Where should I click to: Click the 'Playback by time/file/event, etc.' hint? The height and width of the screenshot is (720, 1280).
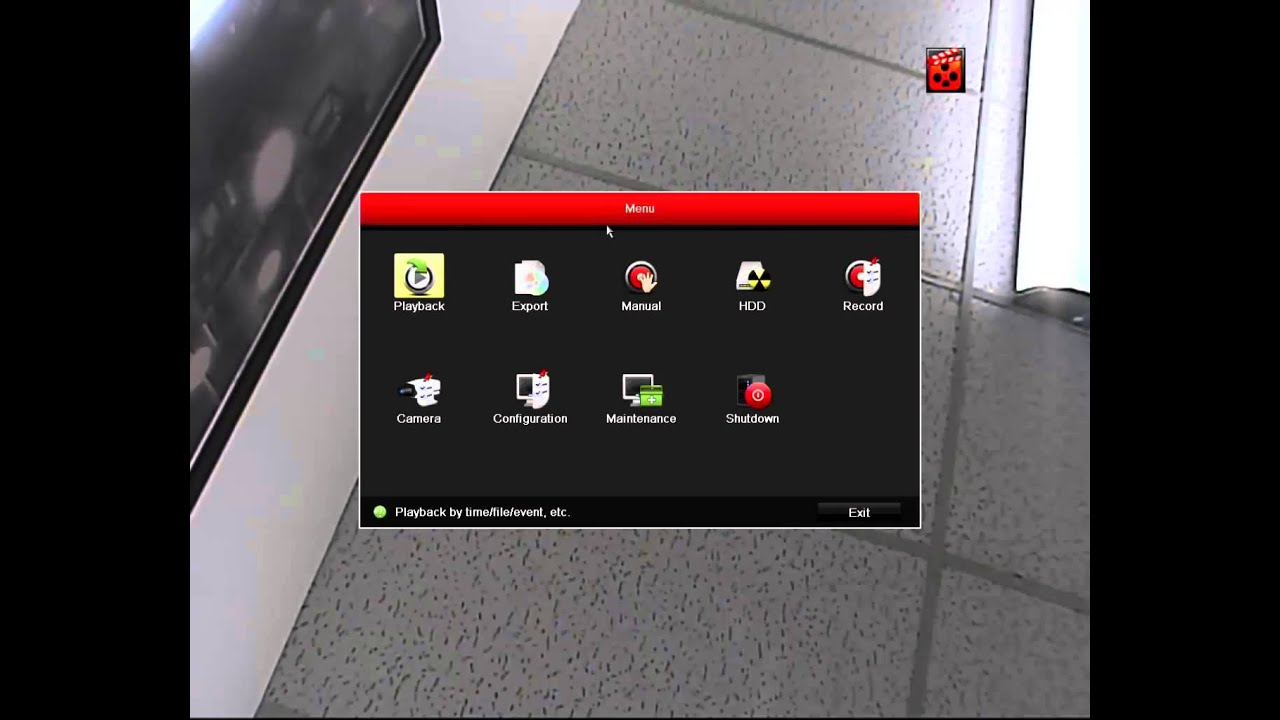482,512
